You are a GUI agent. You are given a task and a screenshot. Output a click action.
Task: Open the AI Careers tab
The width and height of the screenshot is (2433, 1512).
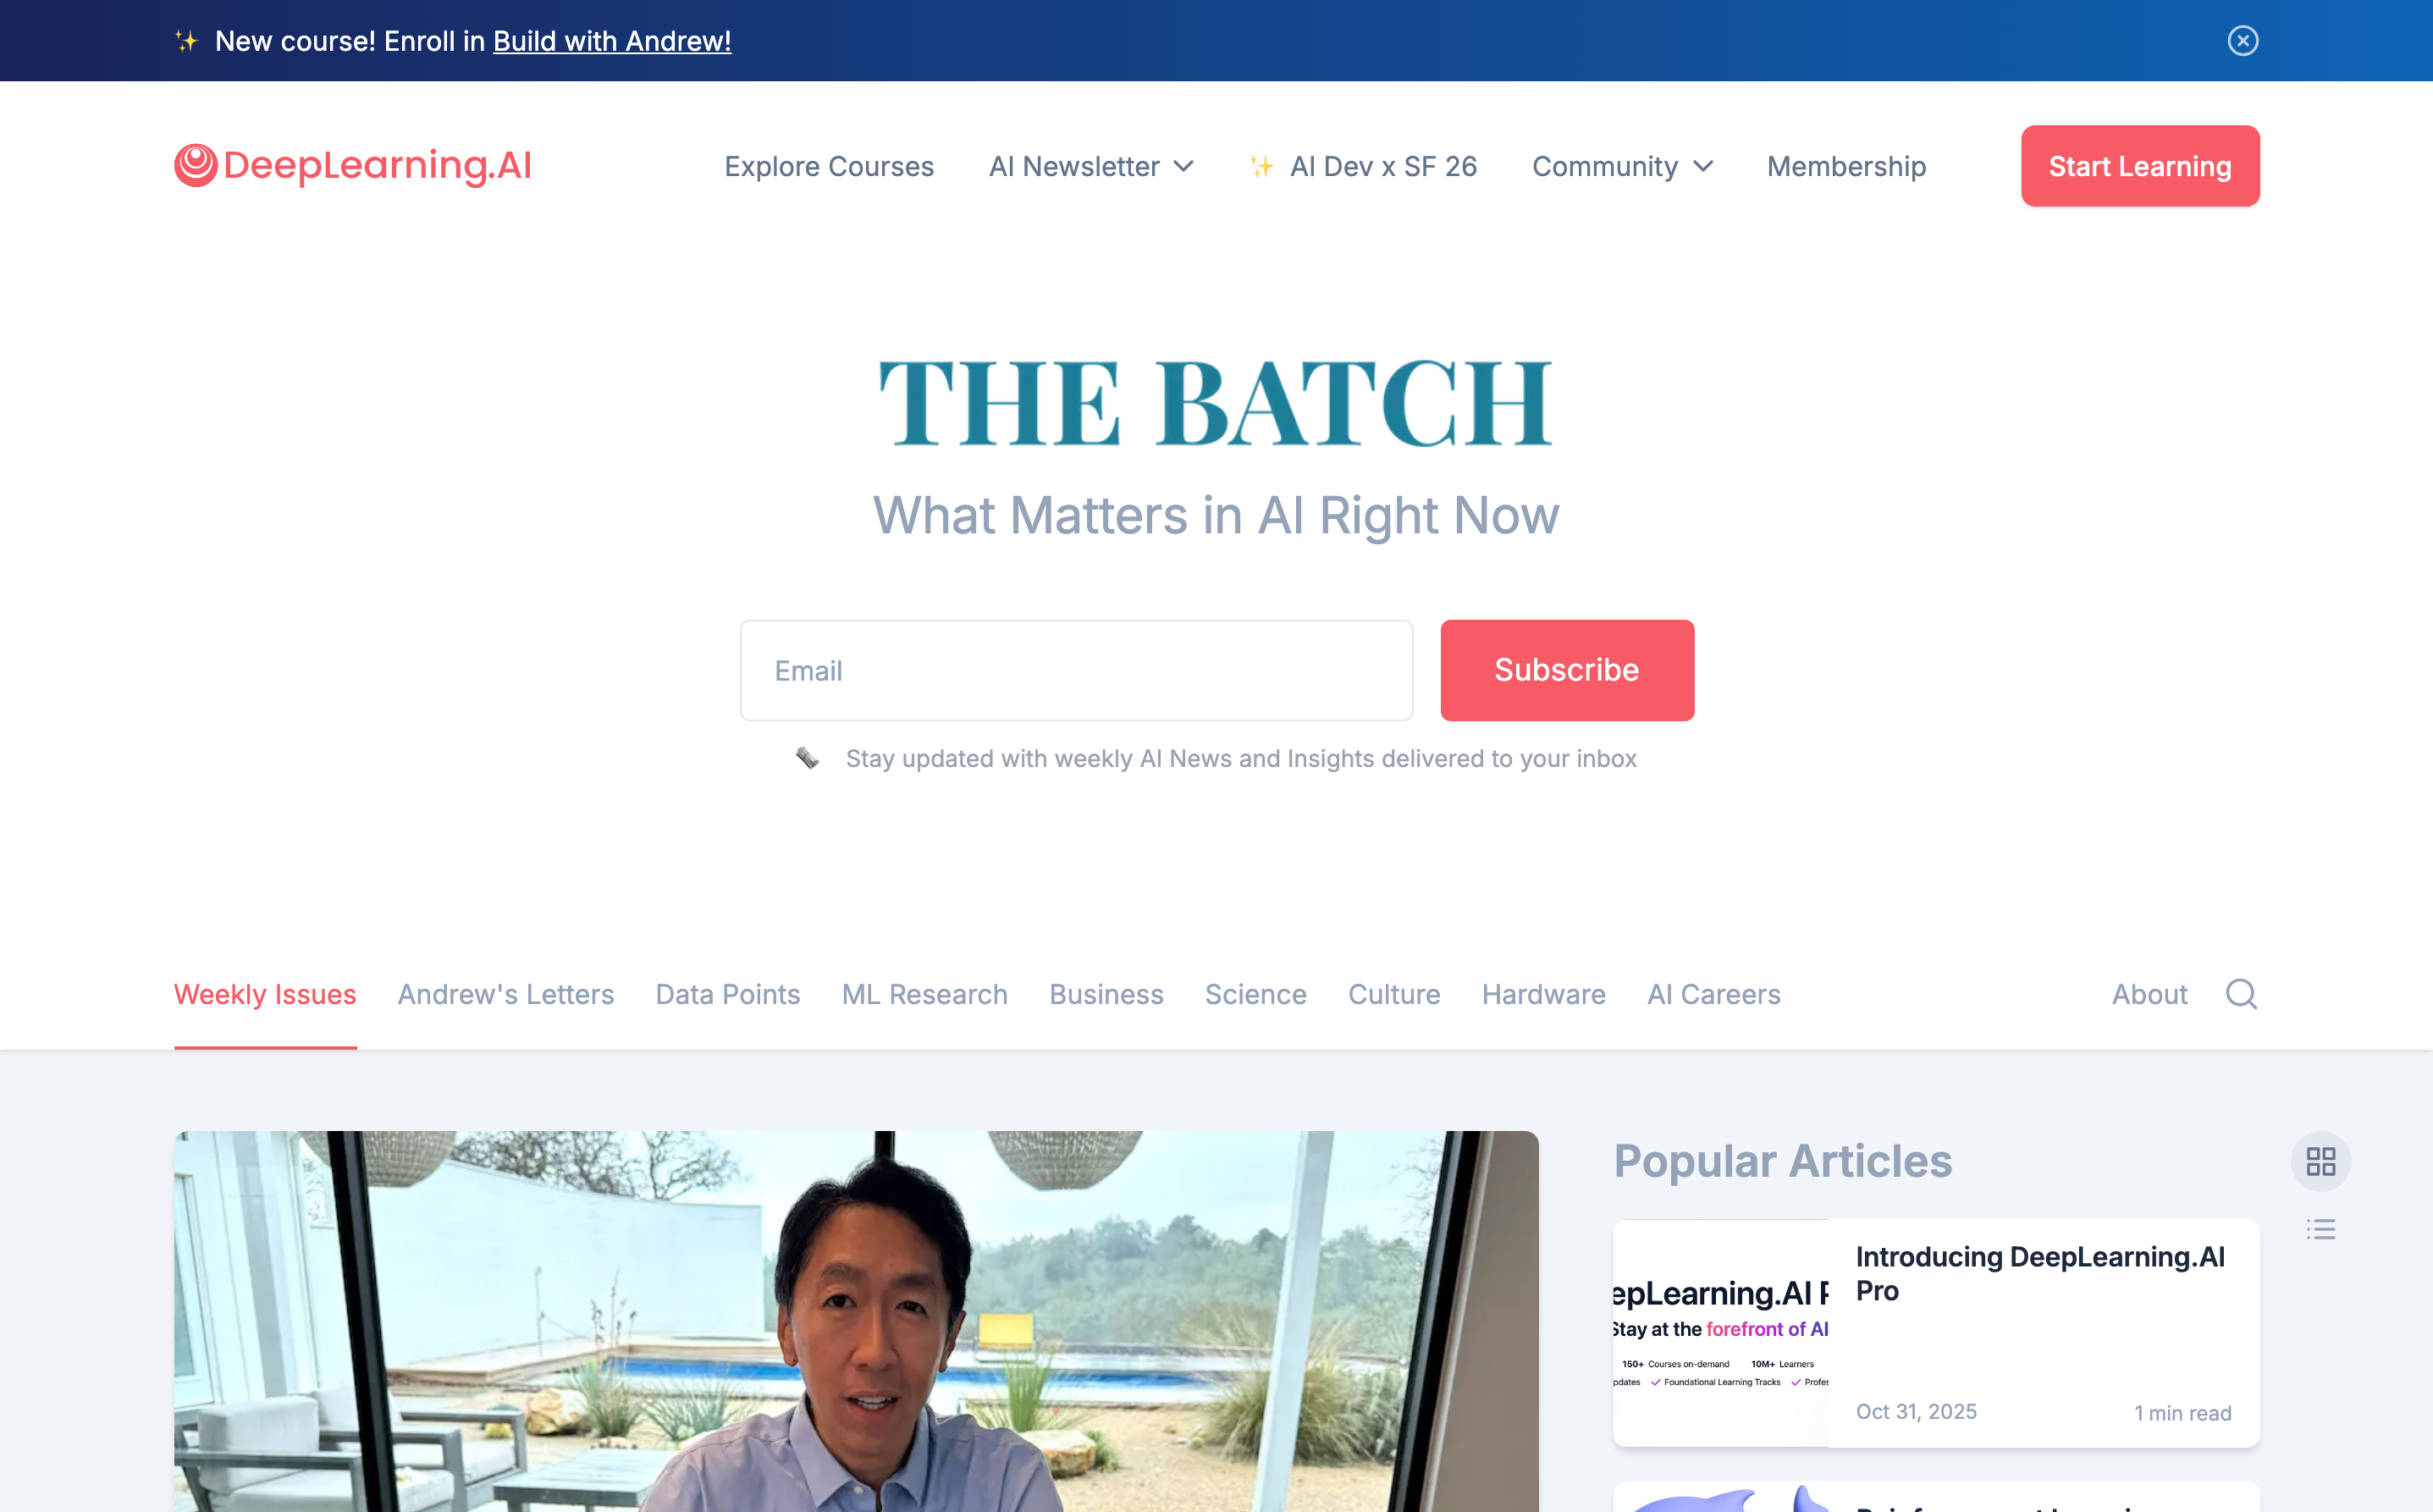[x=1714, y=994]
